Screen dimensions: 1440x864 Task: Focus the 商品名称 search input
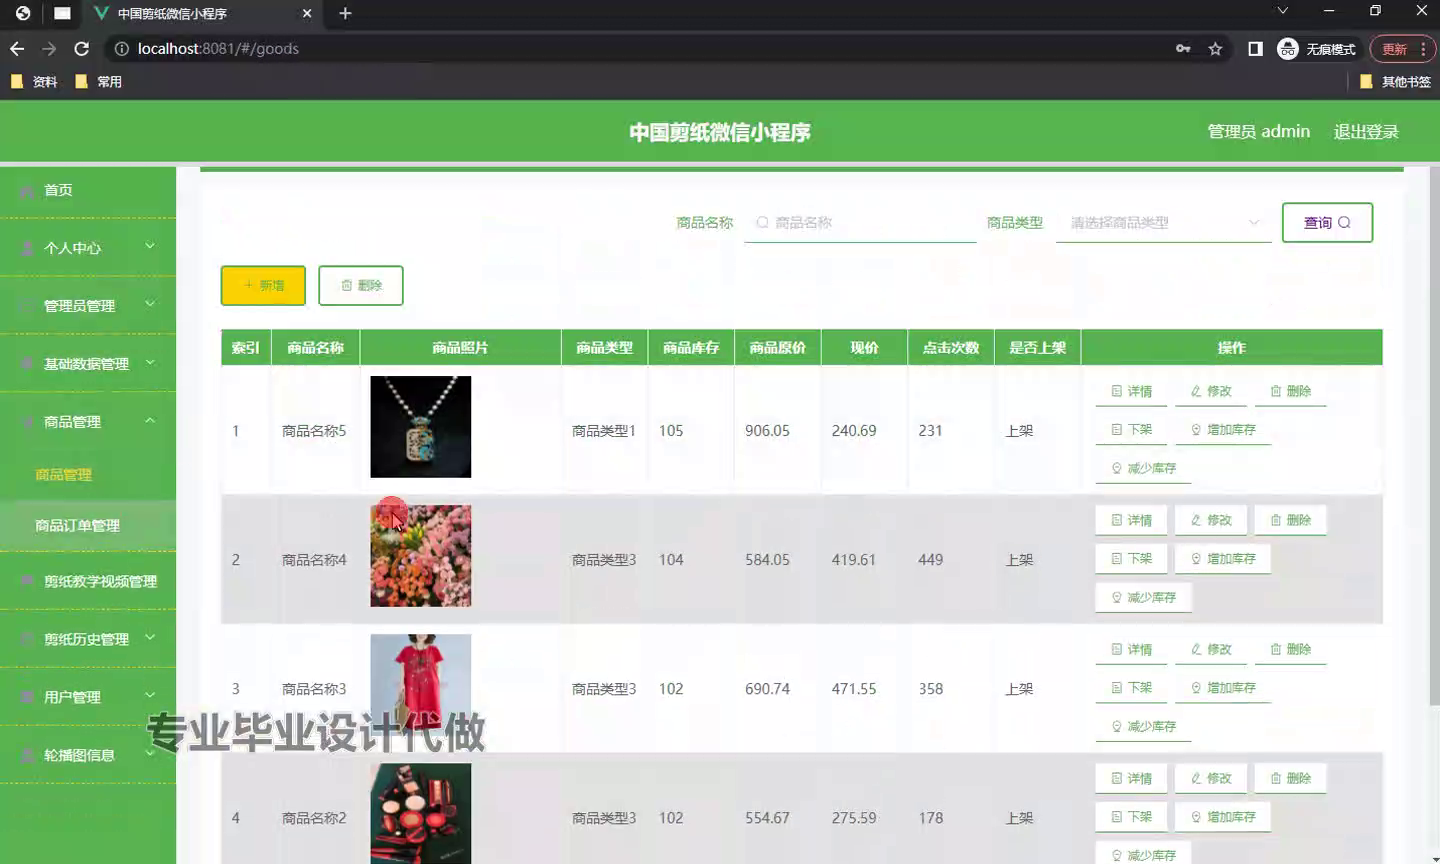[860, 223]
